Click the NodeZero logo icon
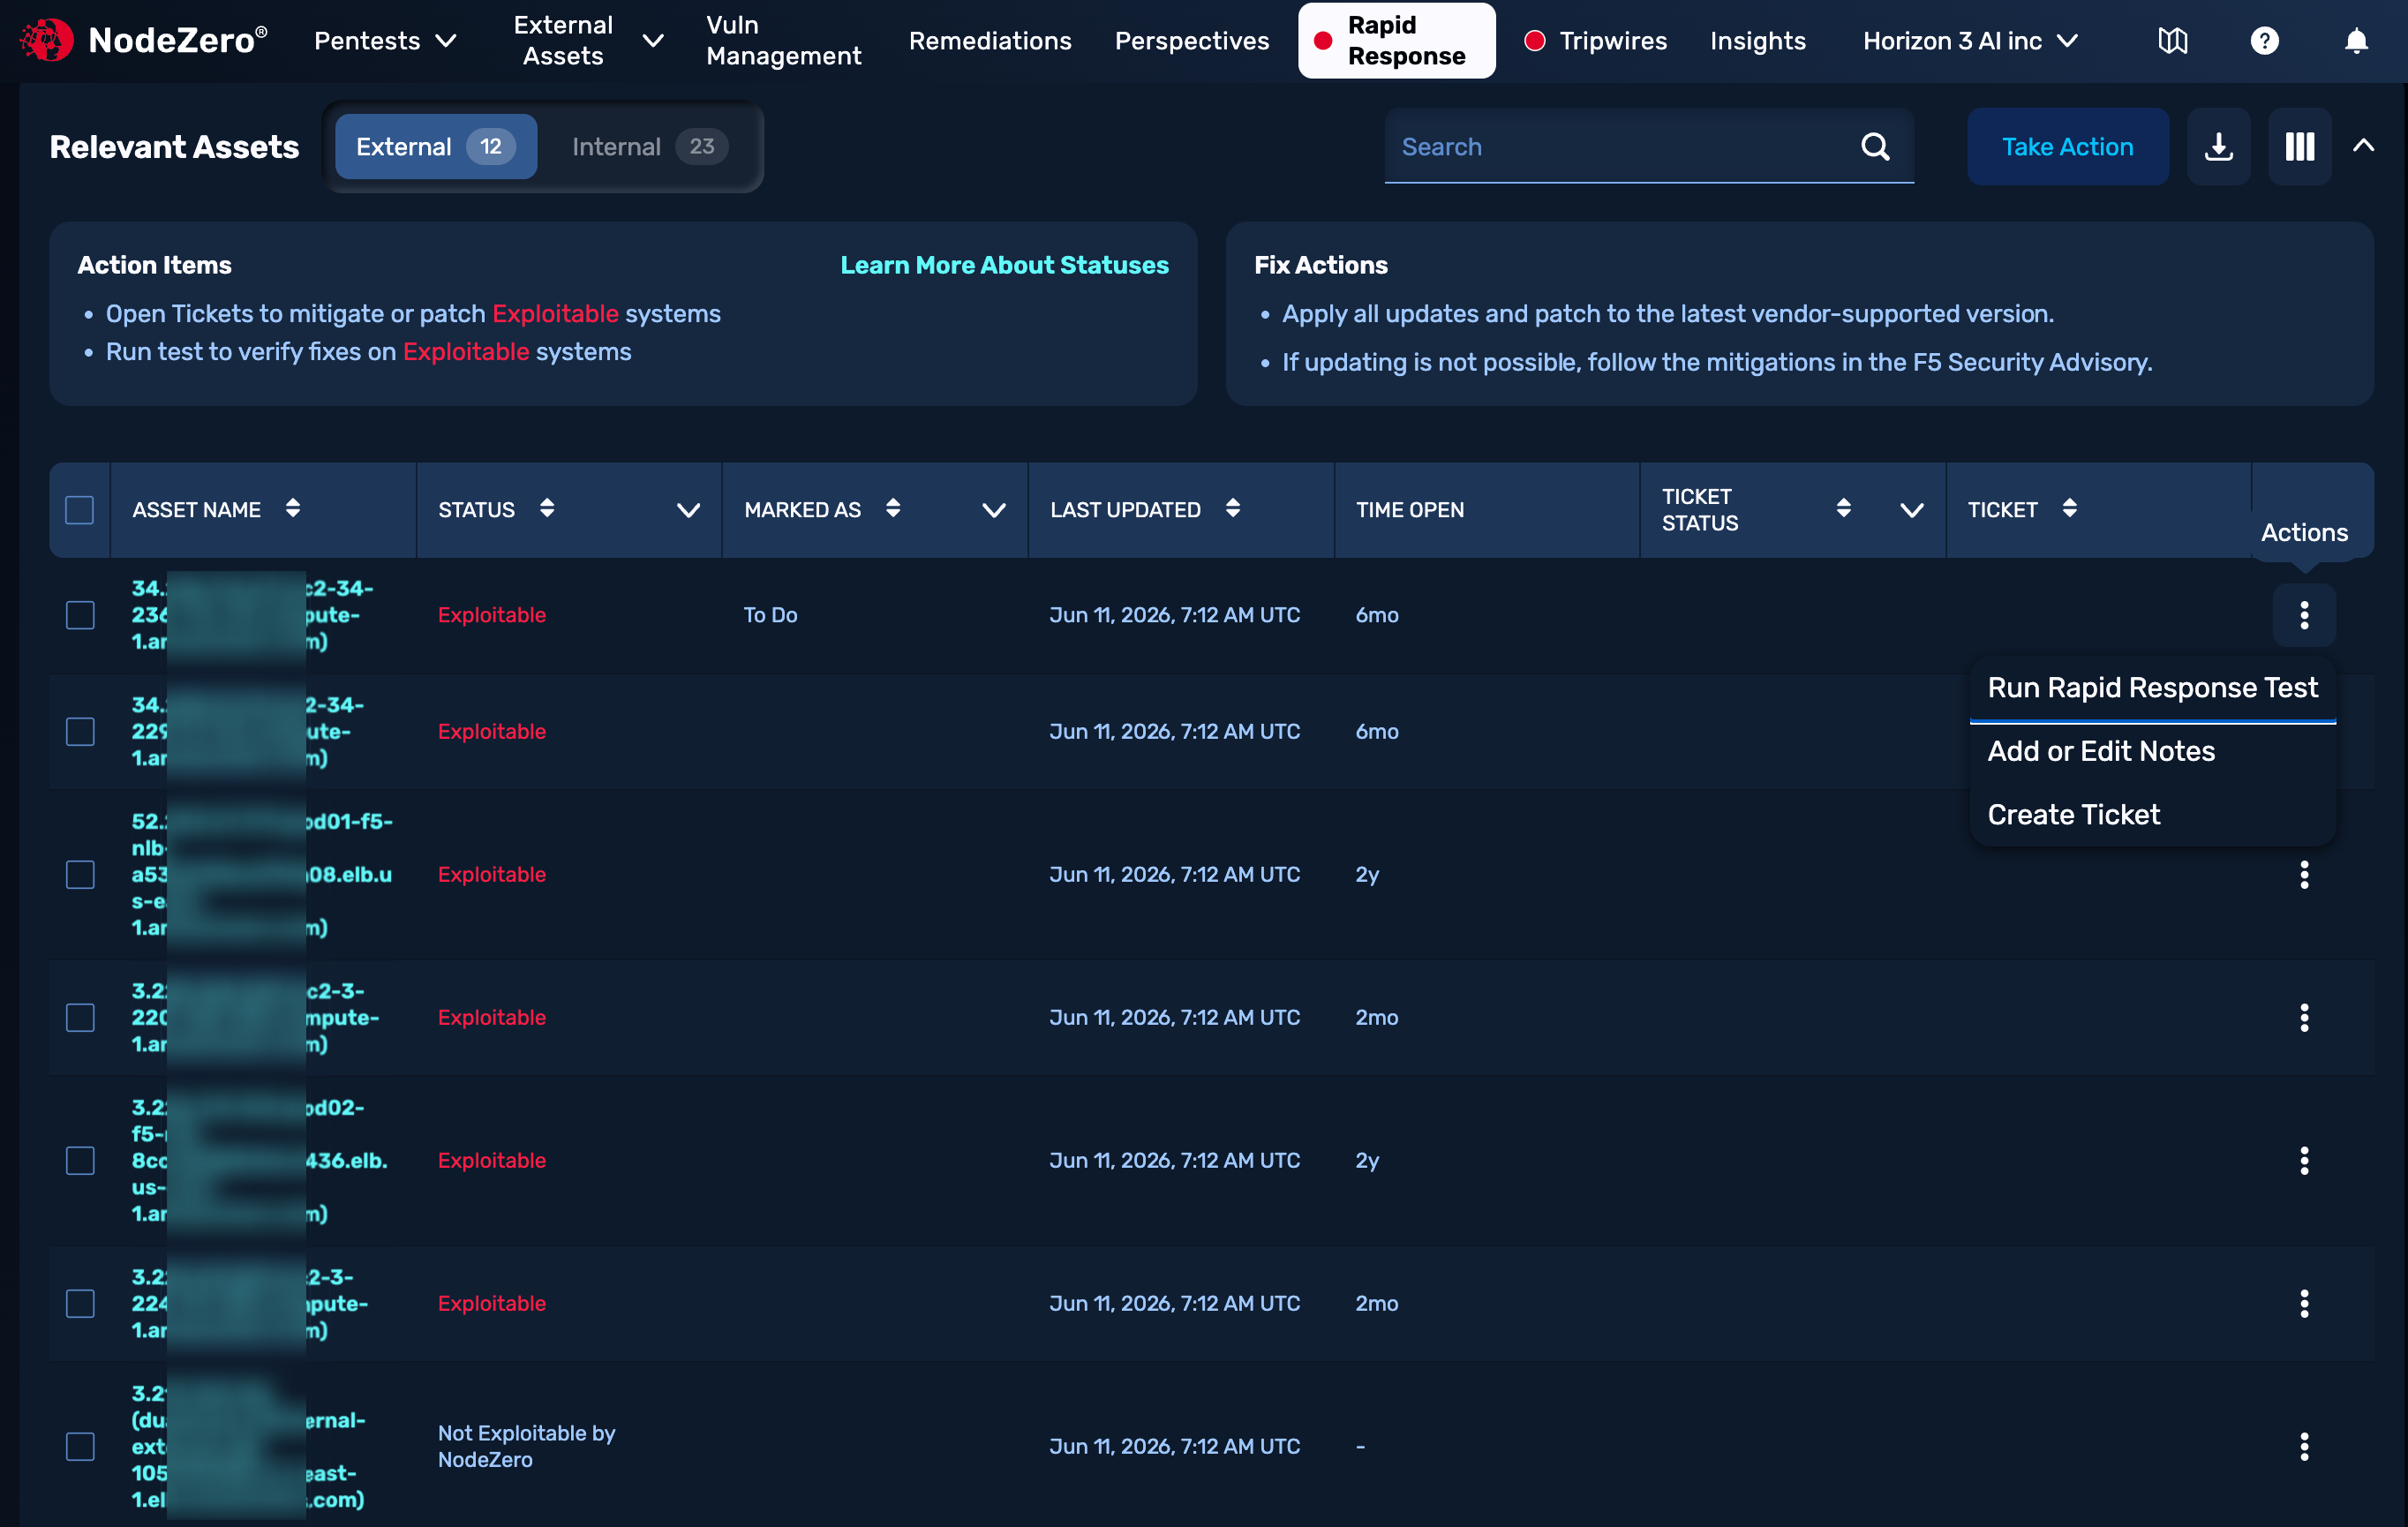2408x1527 pixels. (46, 40)
